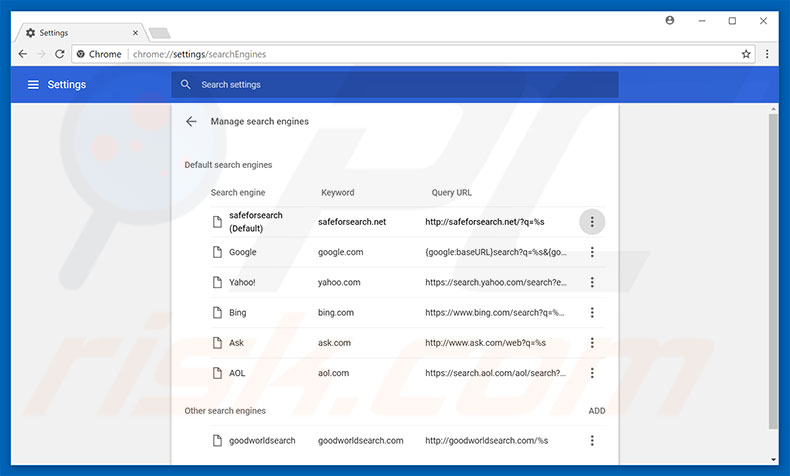790x476 pixels.
Task: Click the Other search engines heading
Action: (225, 411)
